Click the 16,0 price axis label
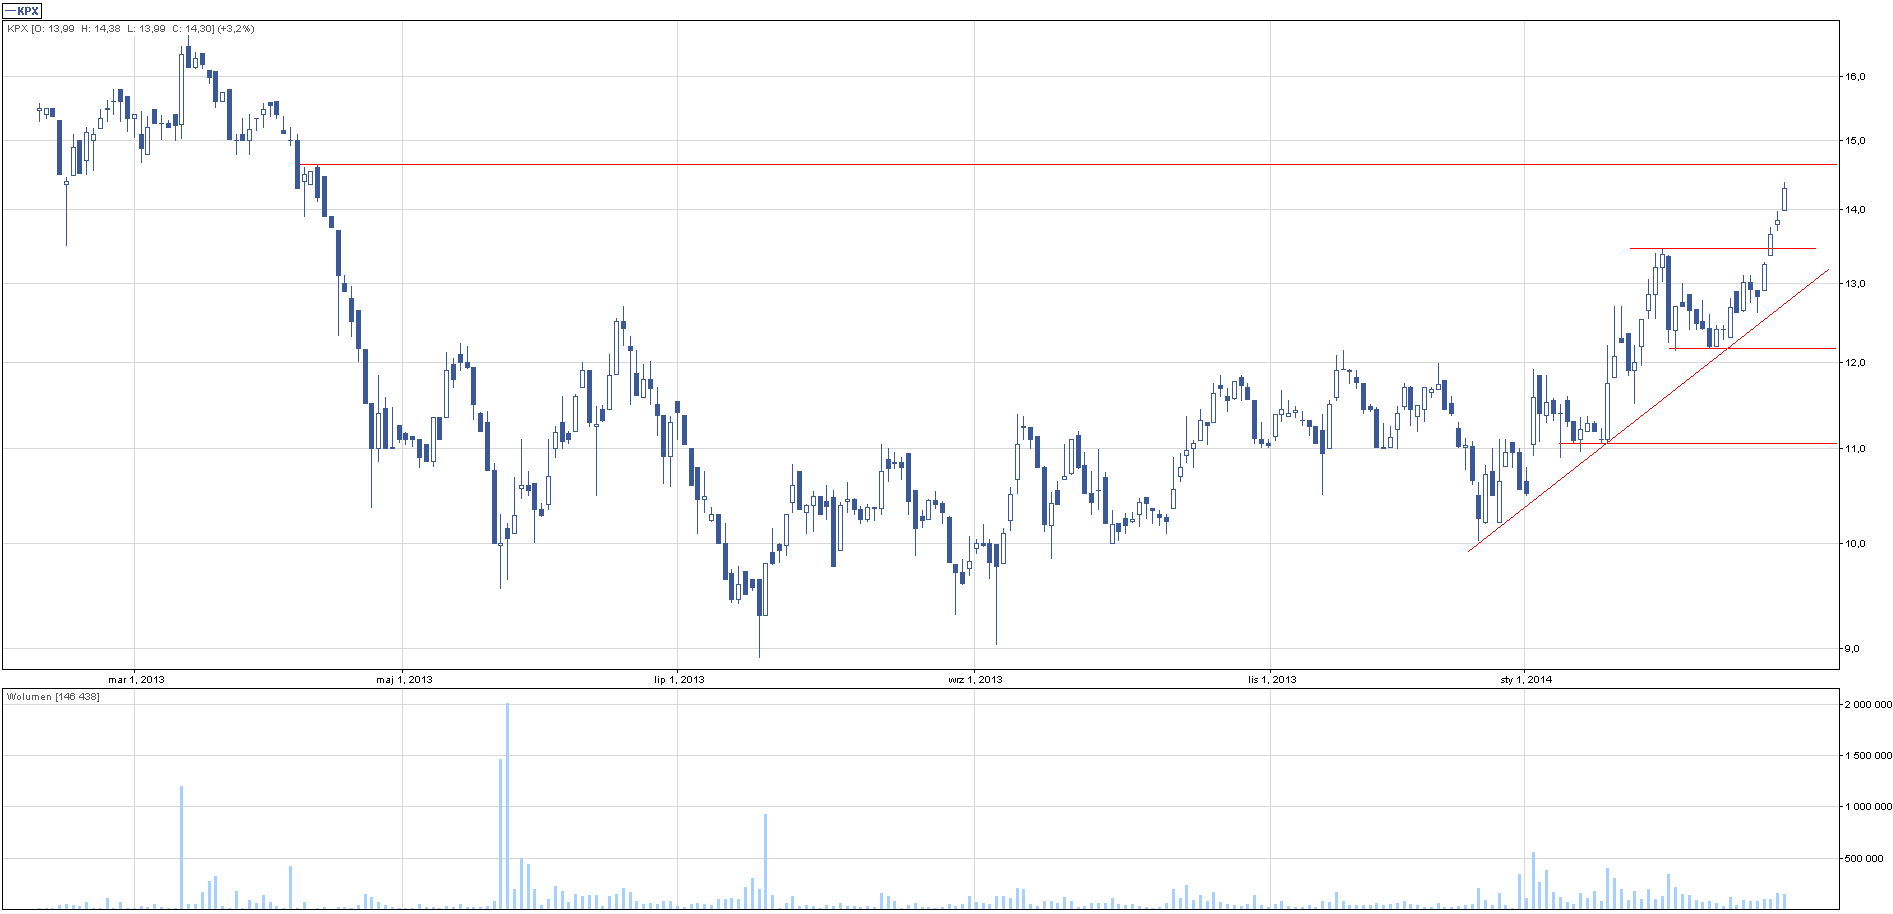The image size is (1893, 914). point(1855,77)
